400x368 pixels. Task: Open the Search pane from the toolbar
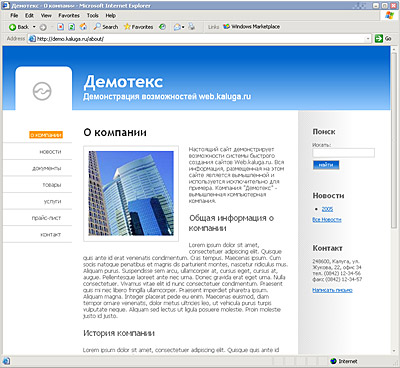click(106, 27)
